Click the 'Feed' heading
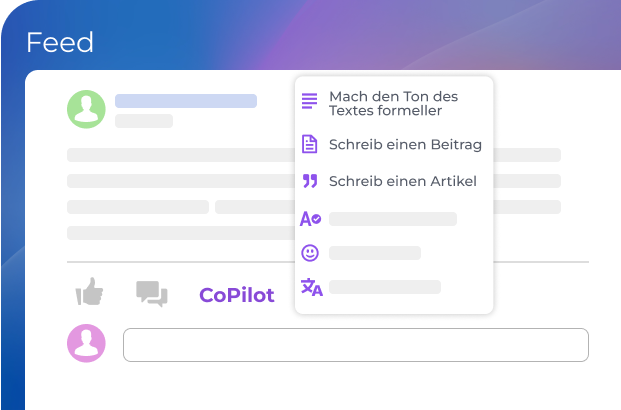 (60, 43)
